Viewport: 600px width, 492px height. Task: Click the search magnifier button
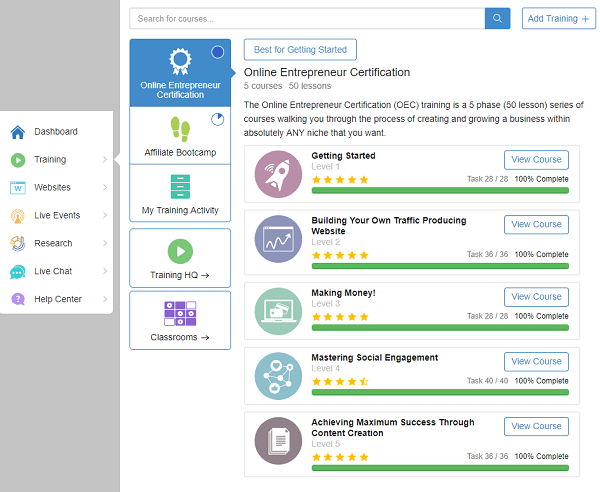tap(497, 19)
